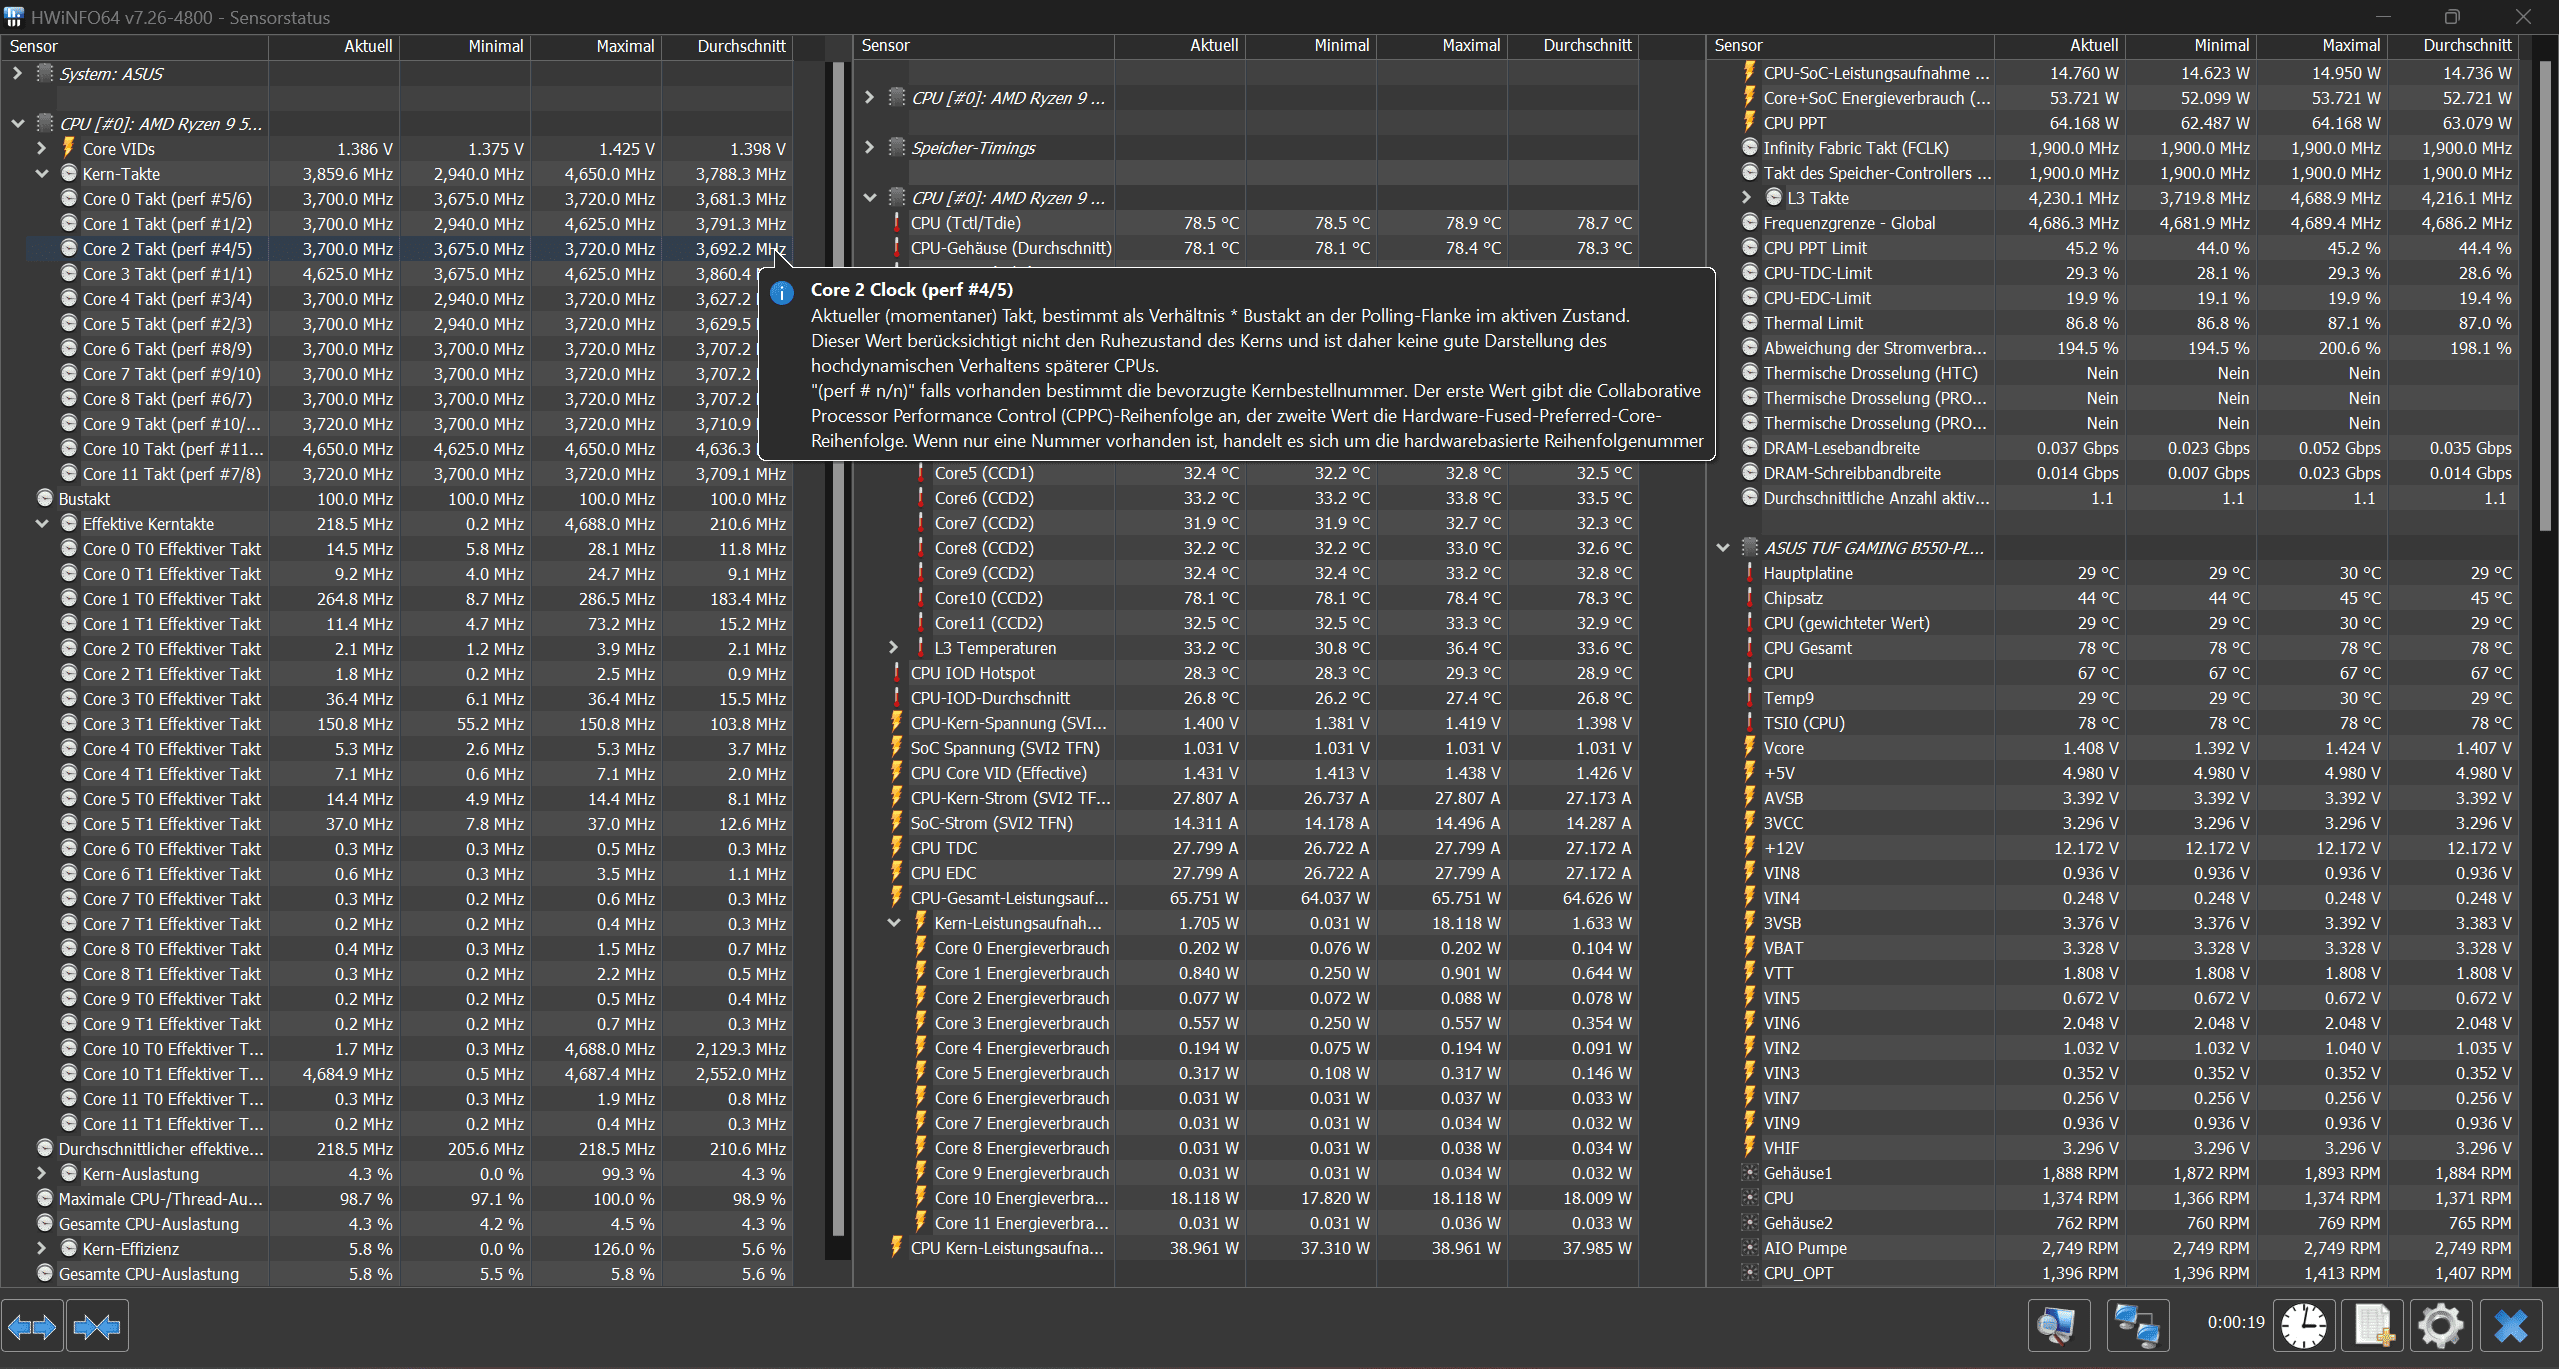Image resolution: width=2559 pixels, height=1369 pixels.
Task: Click the clock icon beside Bustakt
Action: (45, 498)
